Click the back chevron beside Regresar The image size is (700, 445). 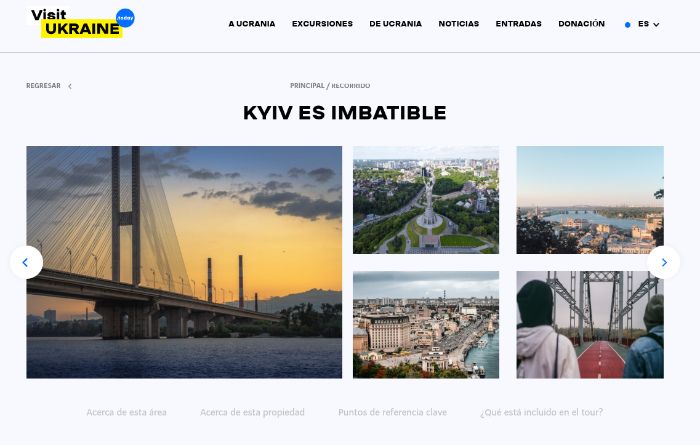(70, 86)
